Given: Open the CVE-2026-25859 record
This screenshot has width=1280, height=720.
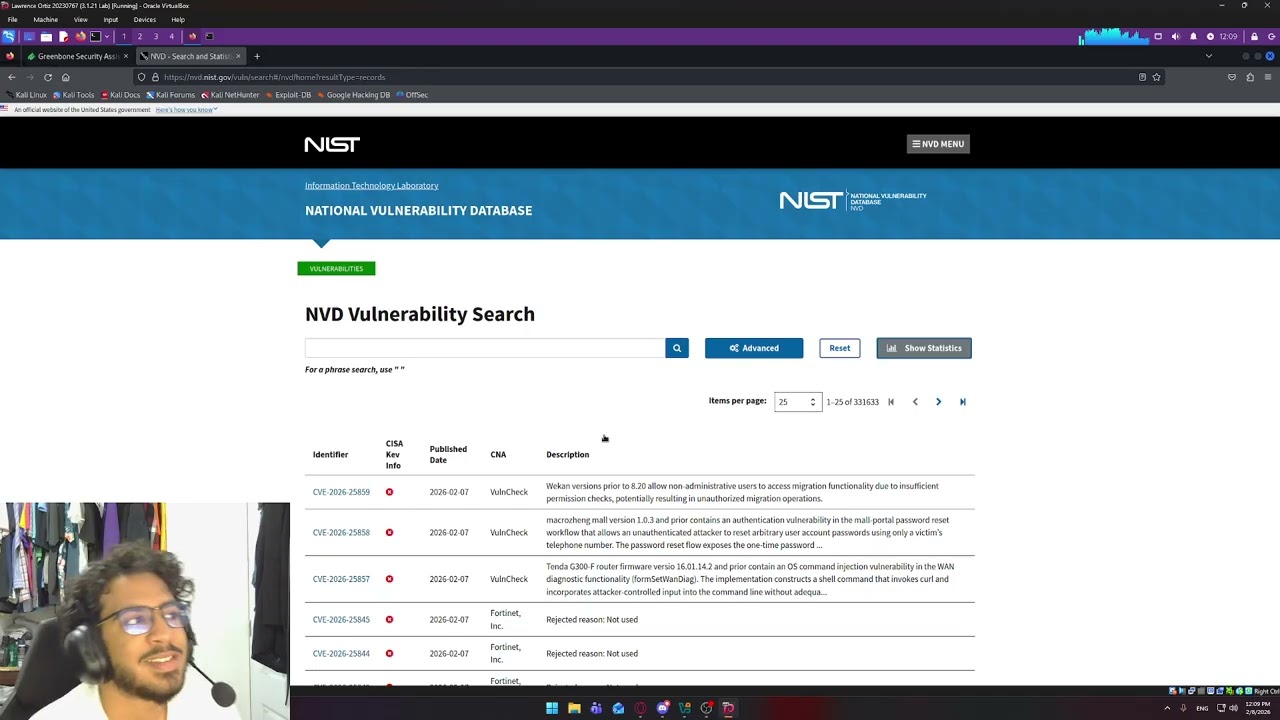Looking at the screenshot, I should [x=341, y=492].
